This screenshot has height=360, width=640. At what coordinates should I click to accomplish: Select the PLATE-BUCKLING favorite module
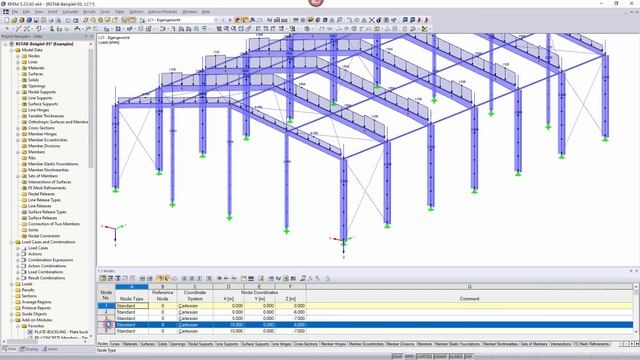pos(61,332)
